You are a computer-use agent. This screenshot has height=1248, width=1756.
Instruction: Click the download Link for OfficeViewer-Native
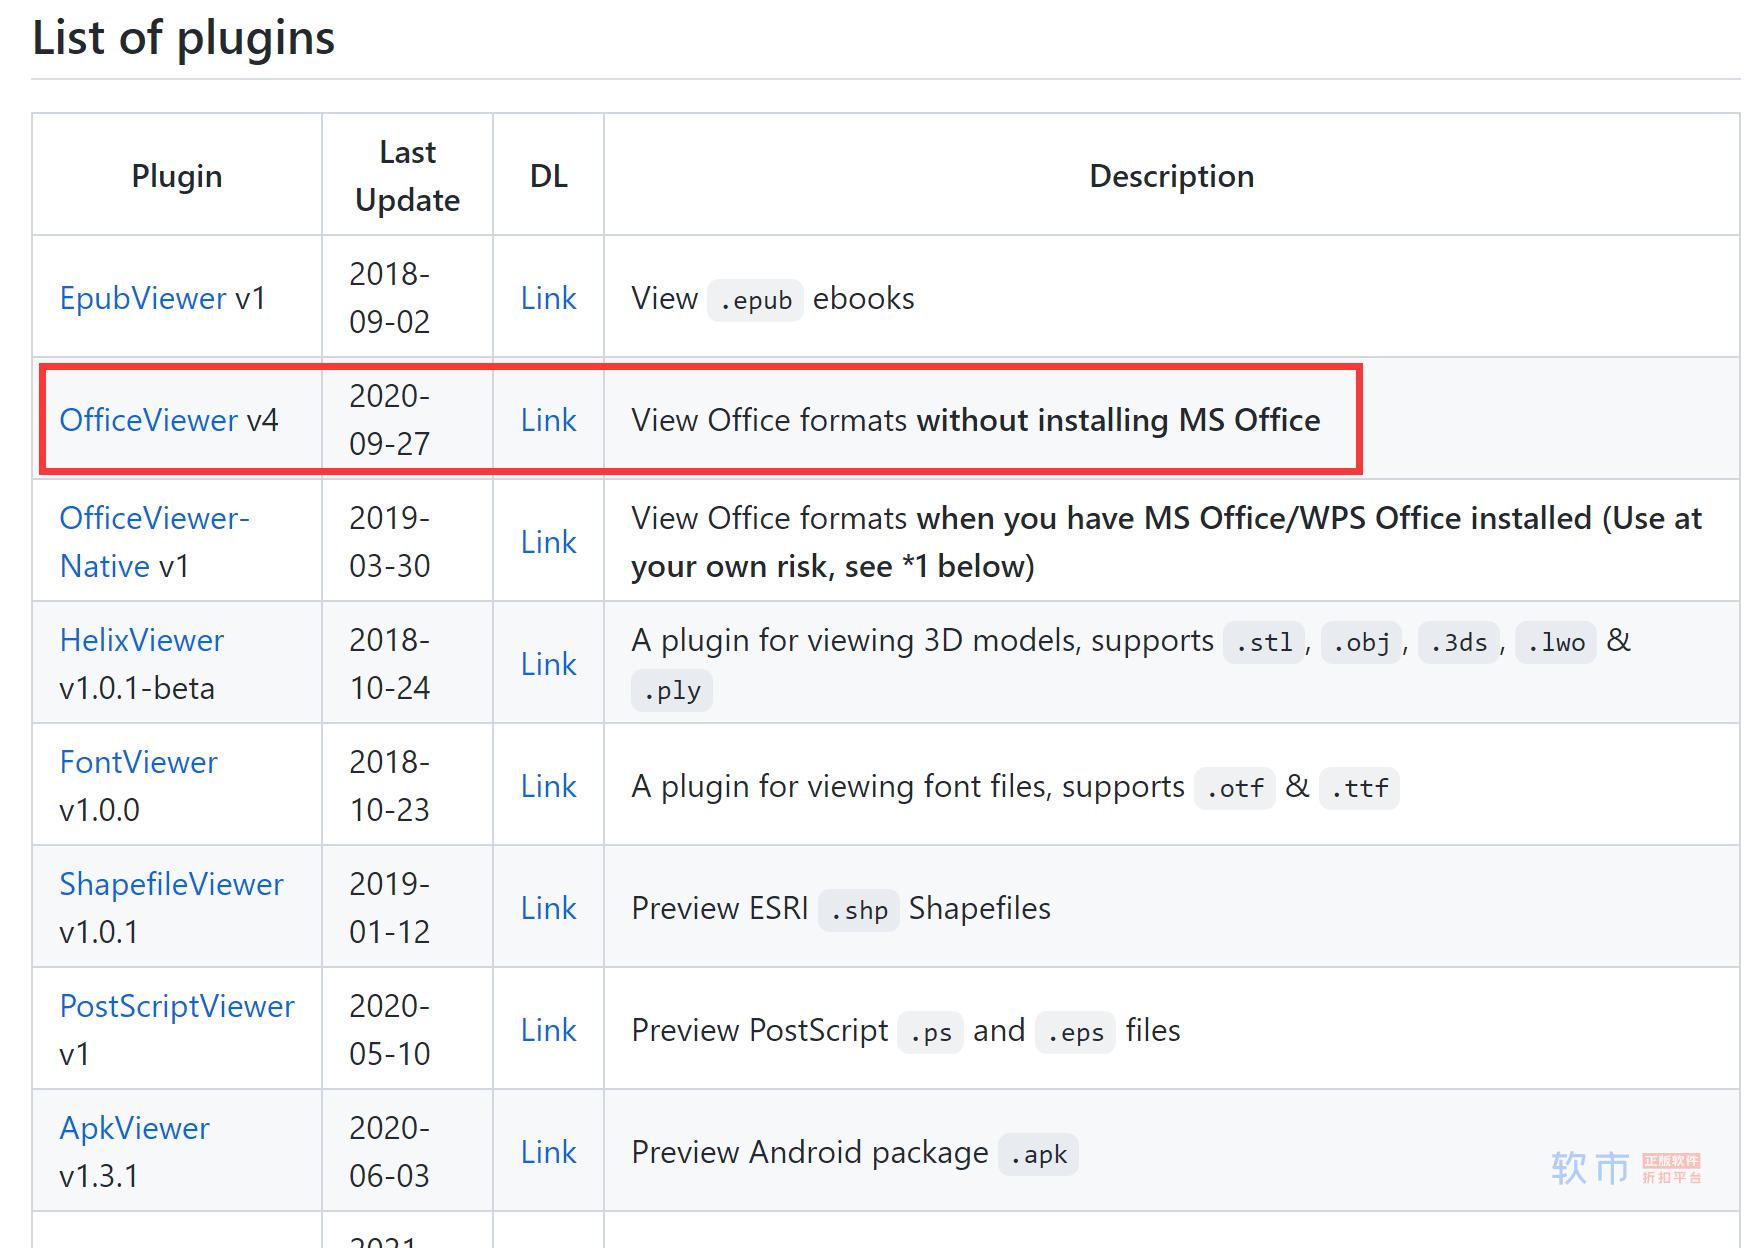549,542
